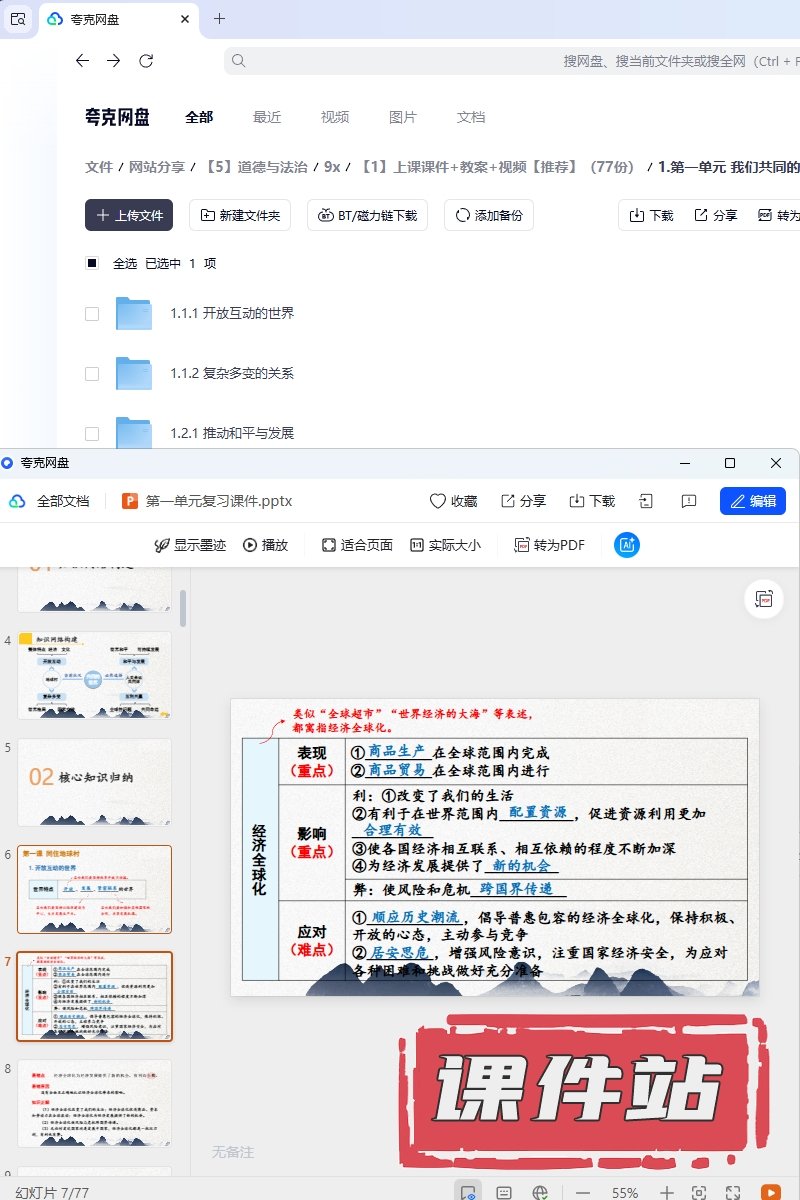This screenshot has width=800, height=1200.
Task: Start slideshow with the orange play icon
Action: coord(770,1193)
